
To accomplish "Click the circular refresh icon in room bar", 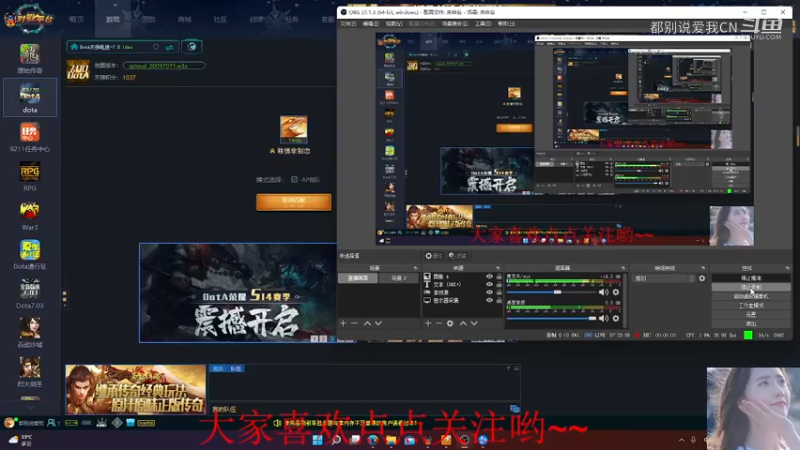I will pos(156,47).
